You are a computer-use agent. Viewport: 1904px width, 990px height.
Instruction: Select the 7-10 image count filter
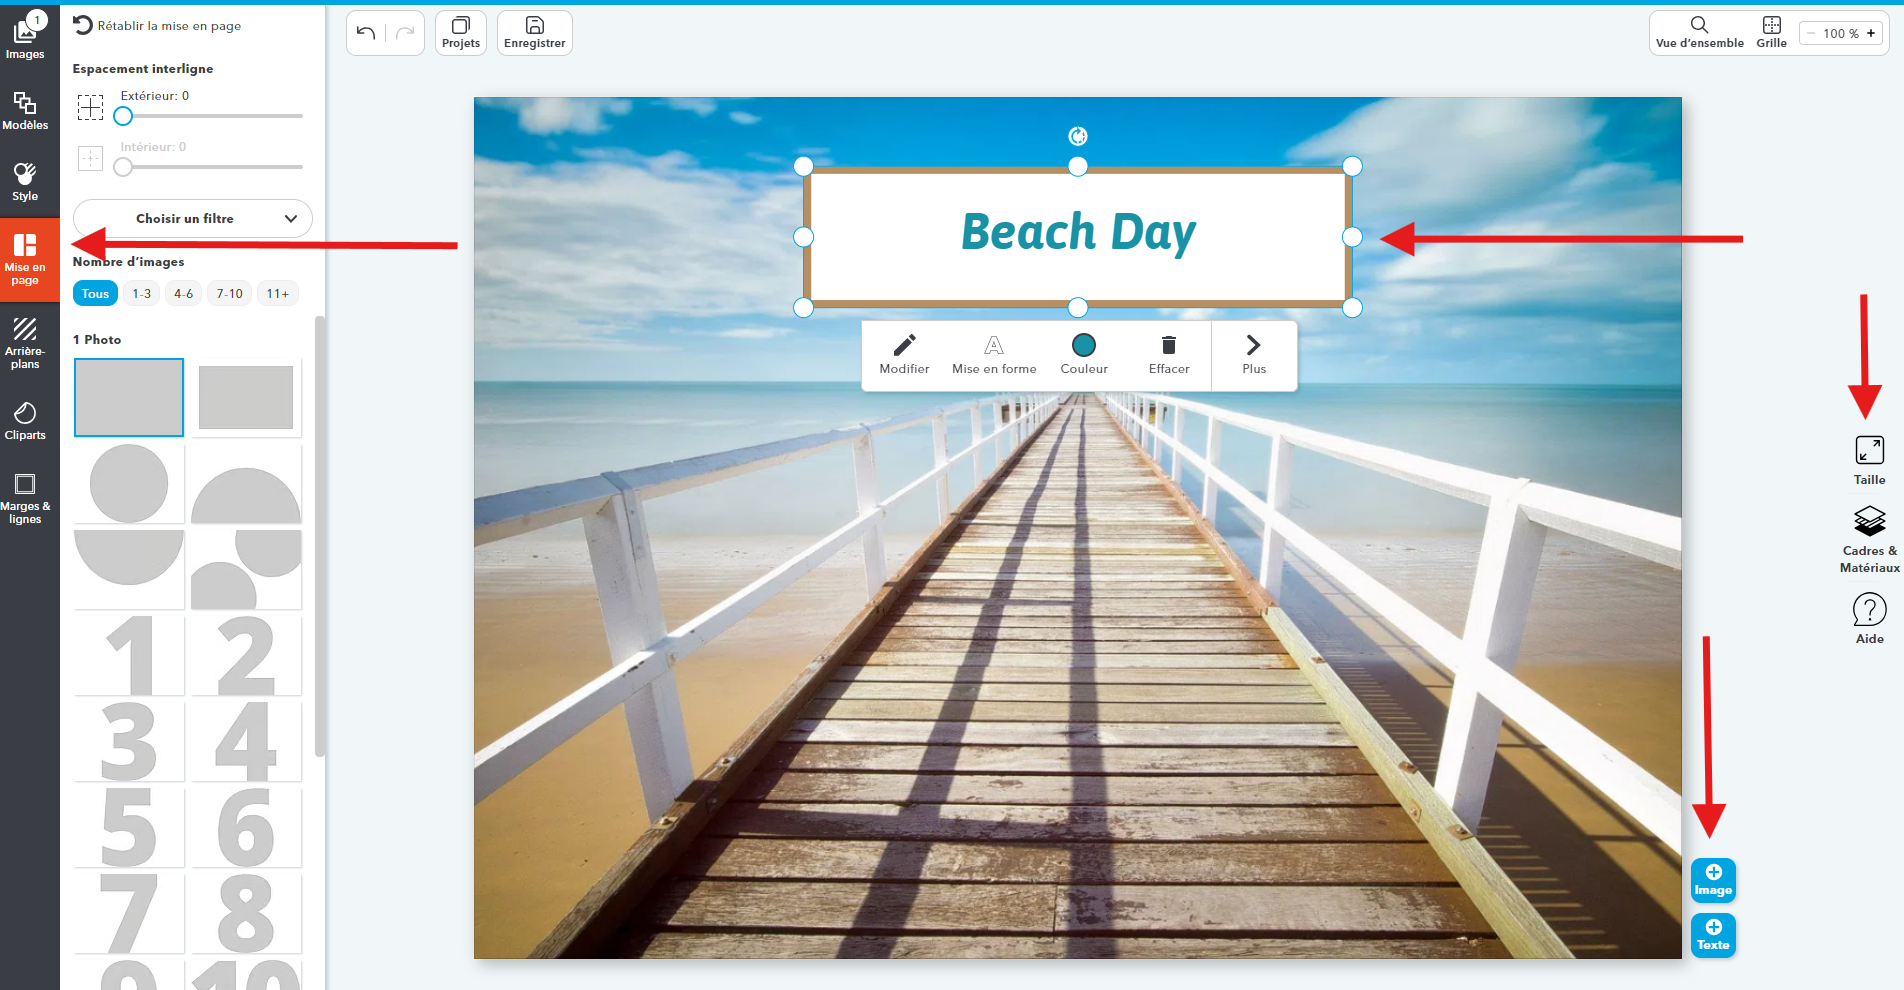click(230, 293)
